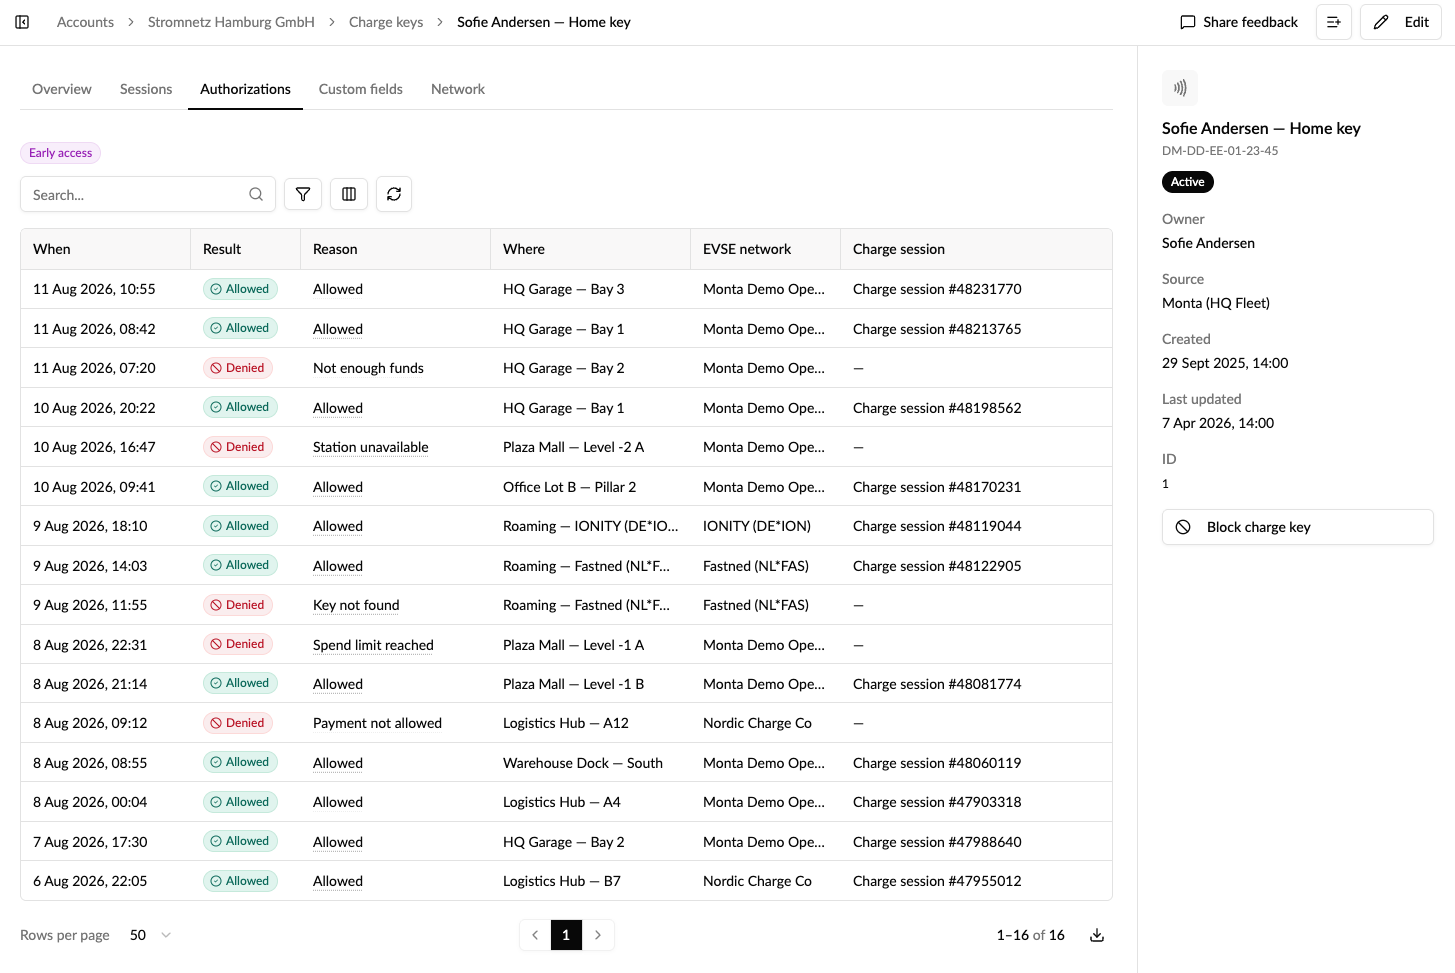Go to the next page arrow

[598, 935]
